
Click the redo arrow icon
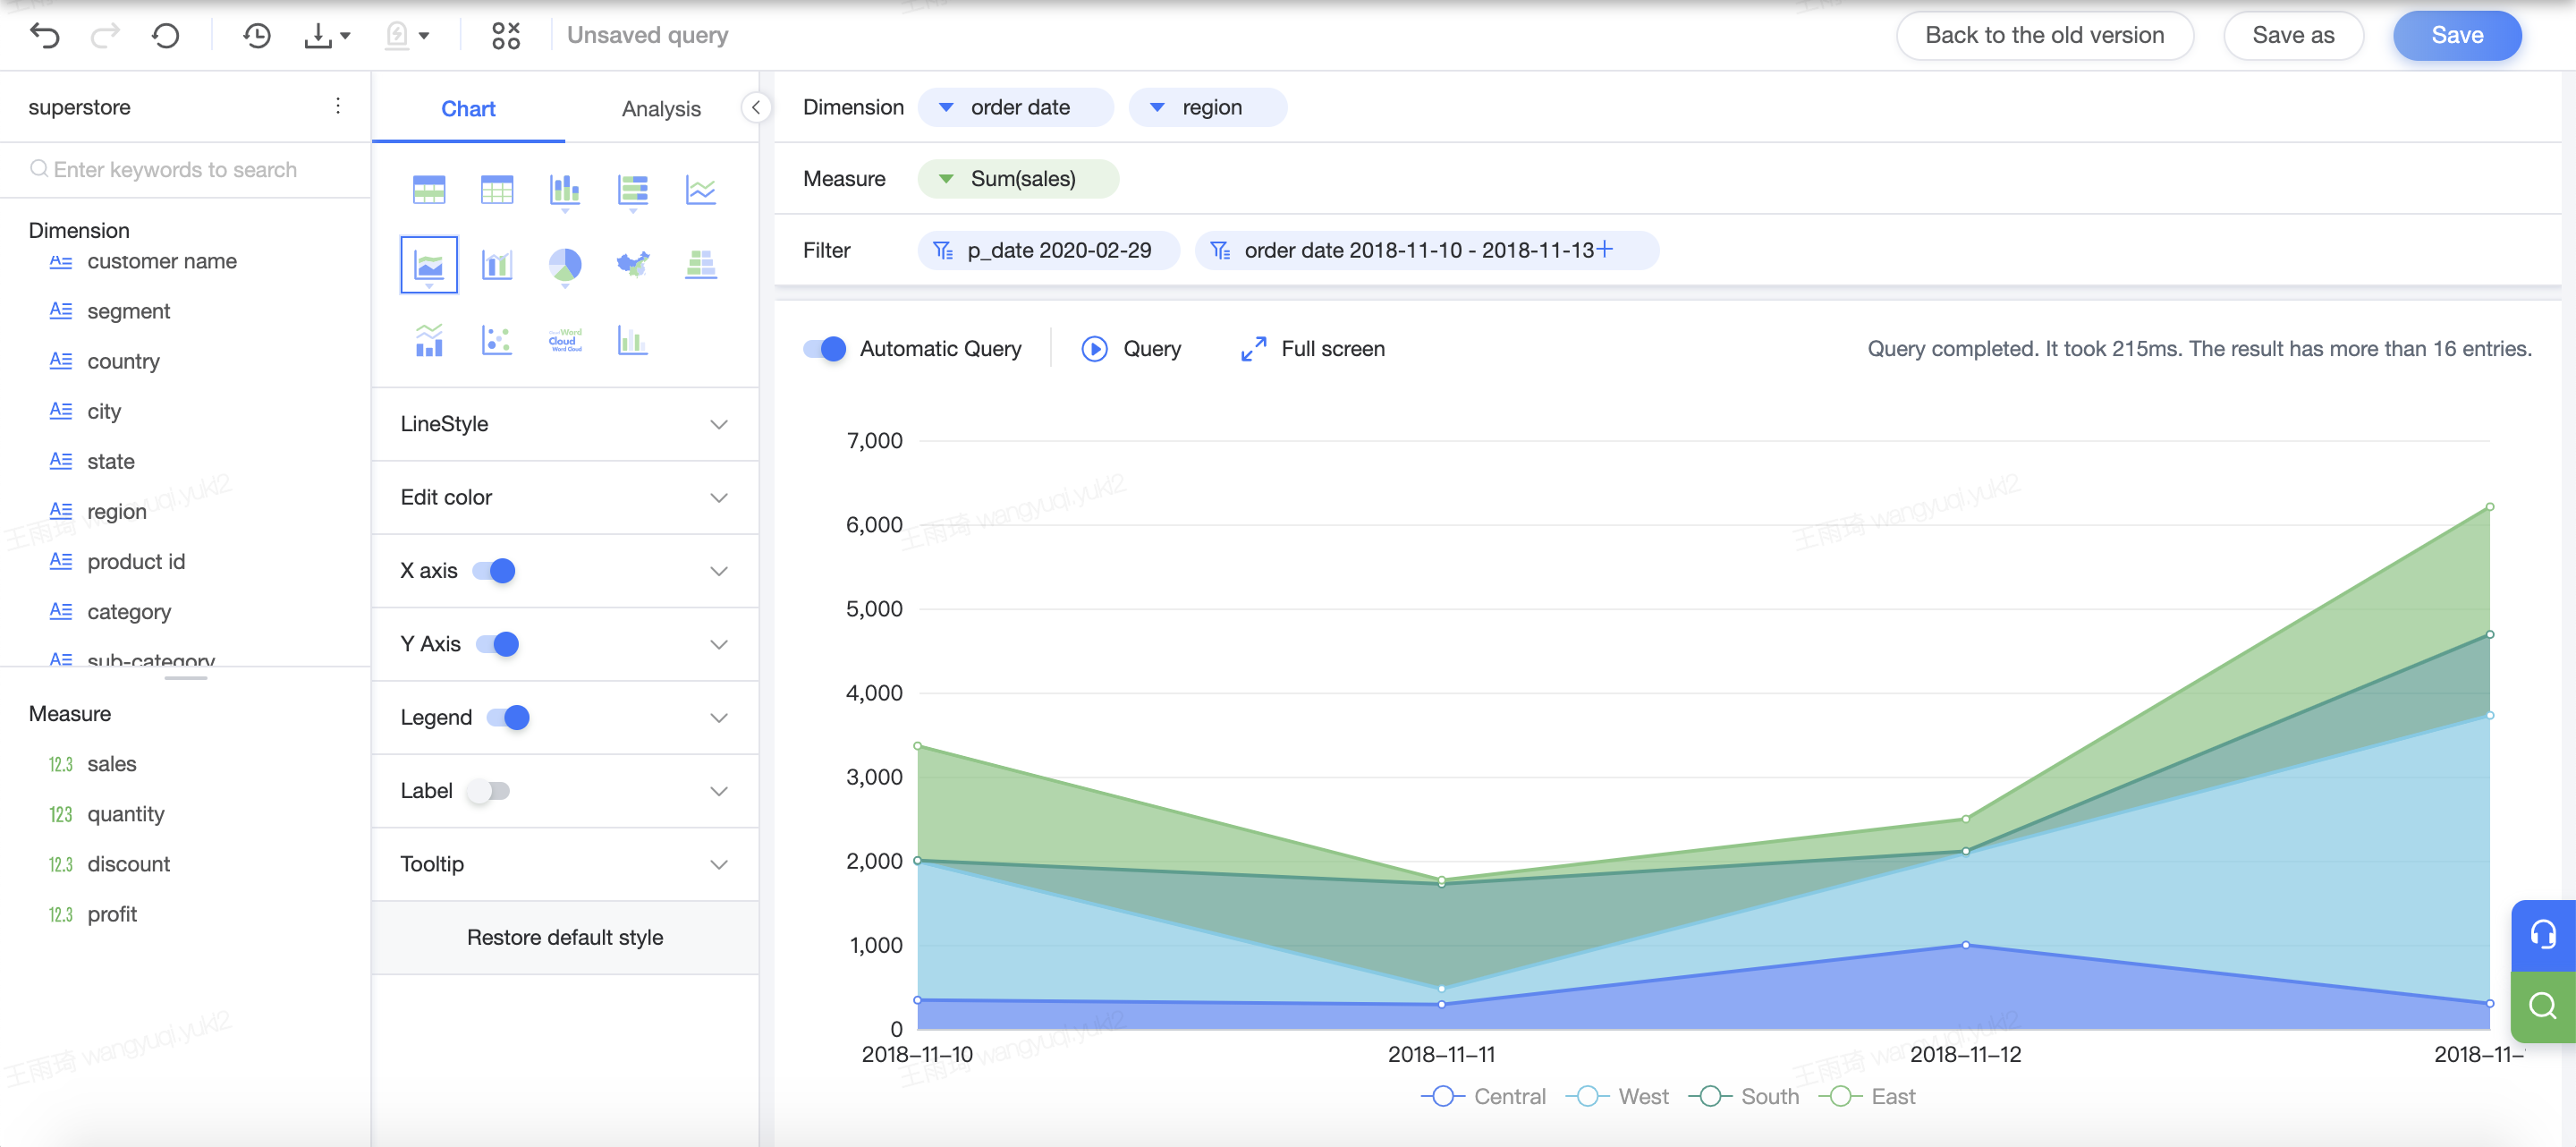(x=105, y=36)
